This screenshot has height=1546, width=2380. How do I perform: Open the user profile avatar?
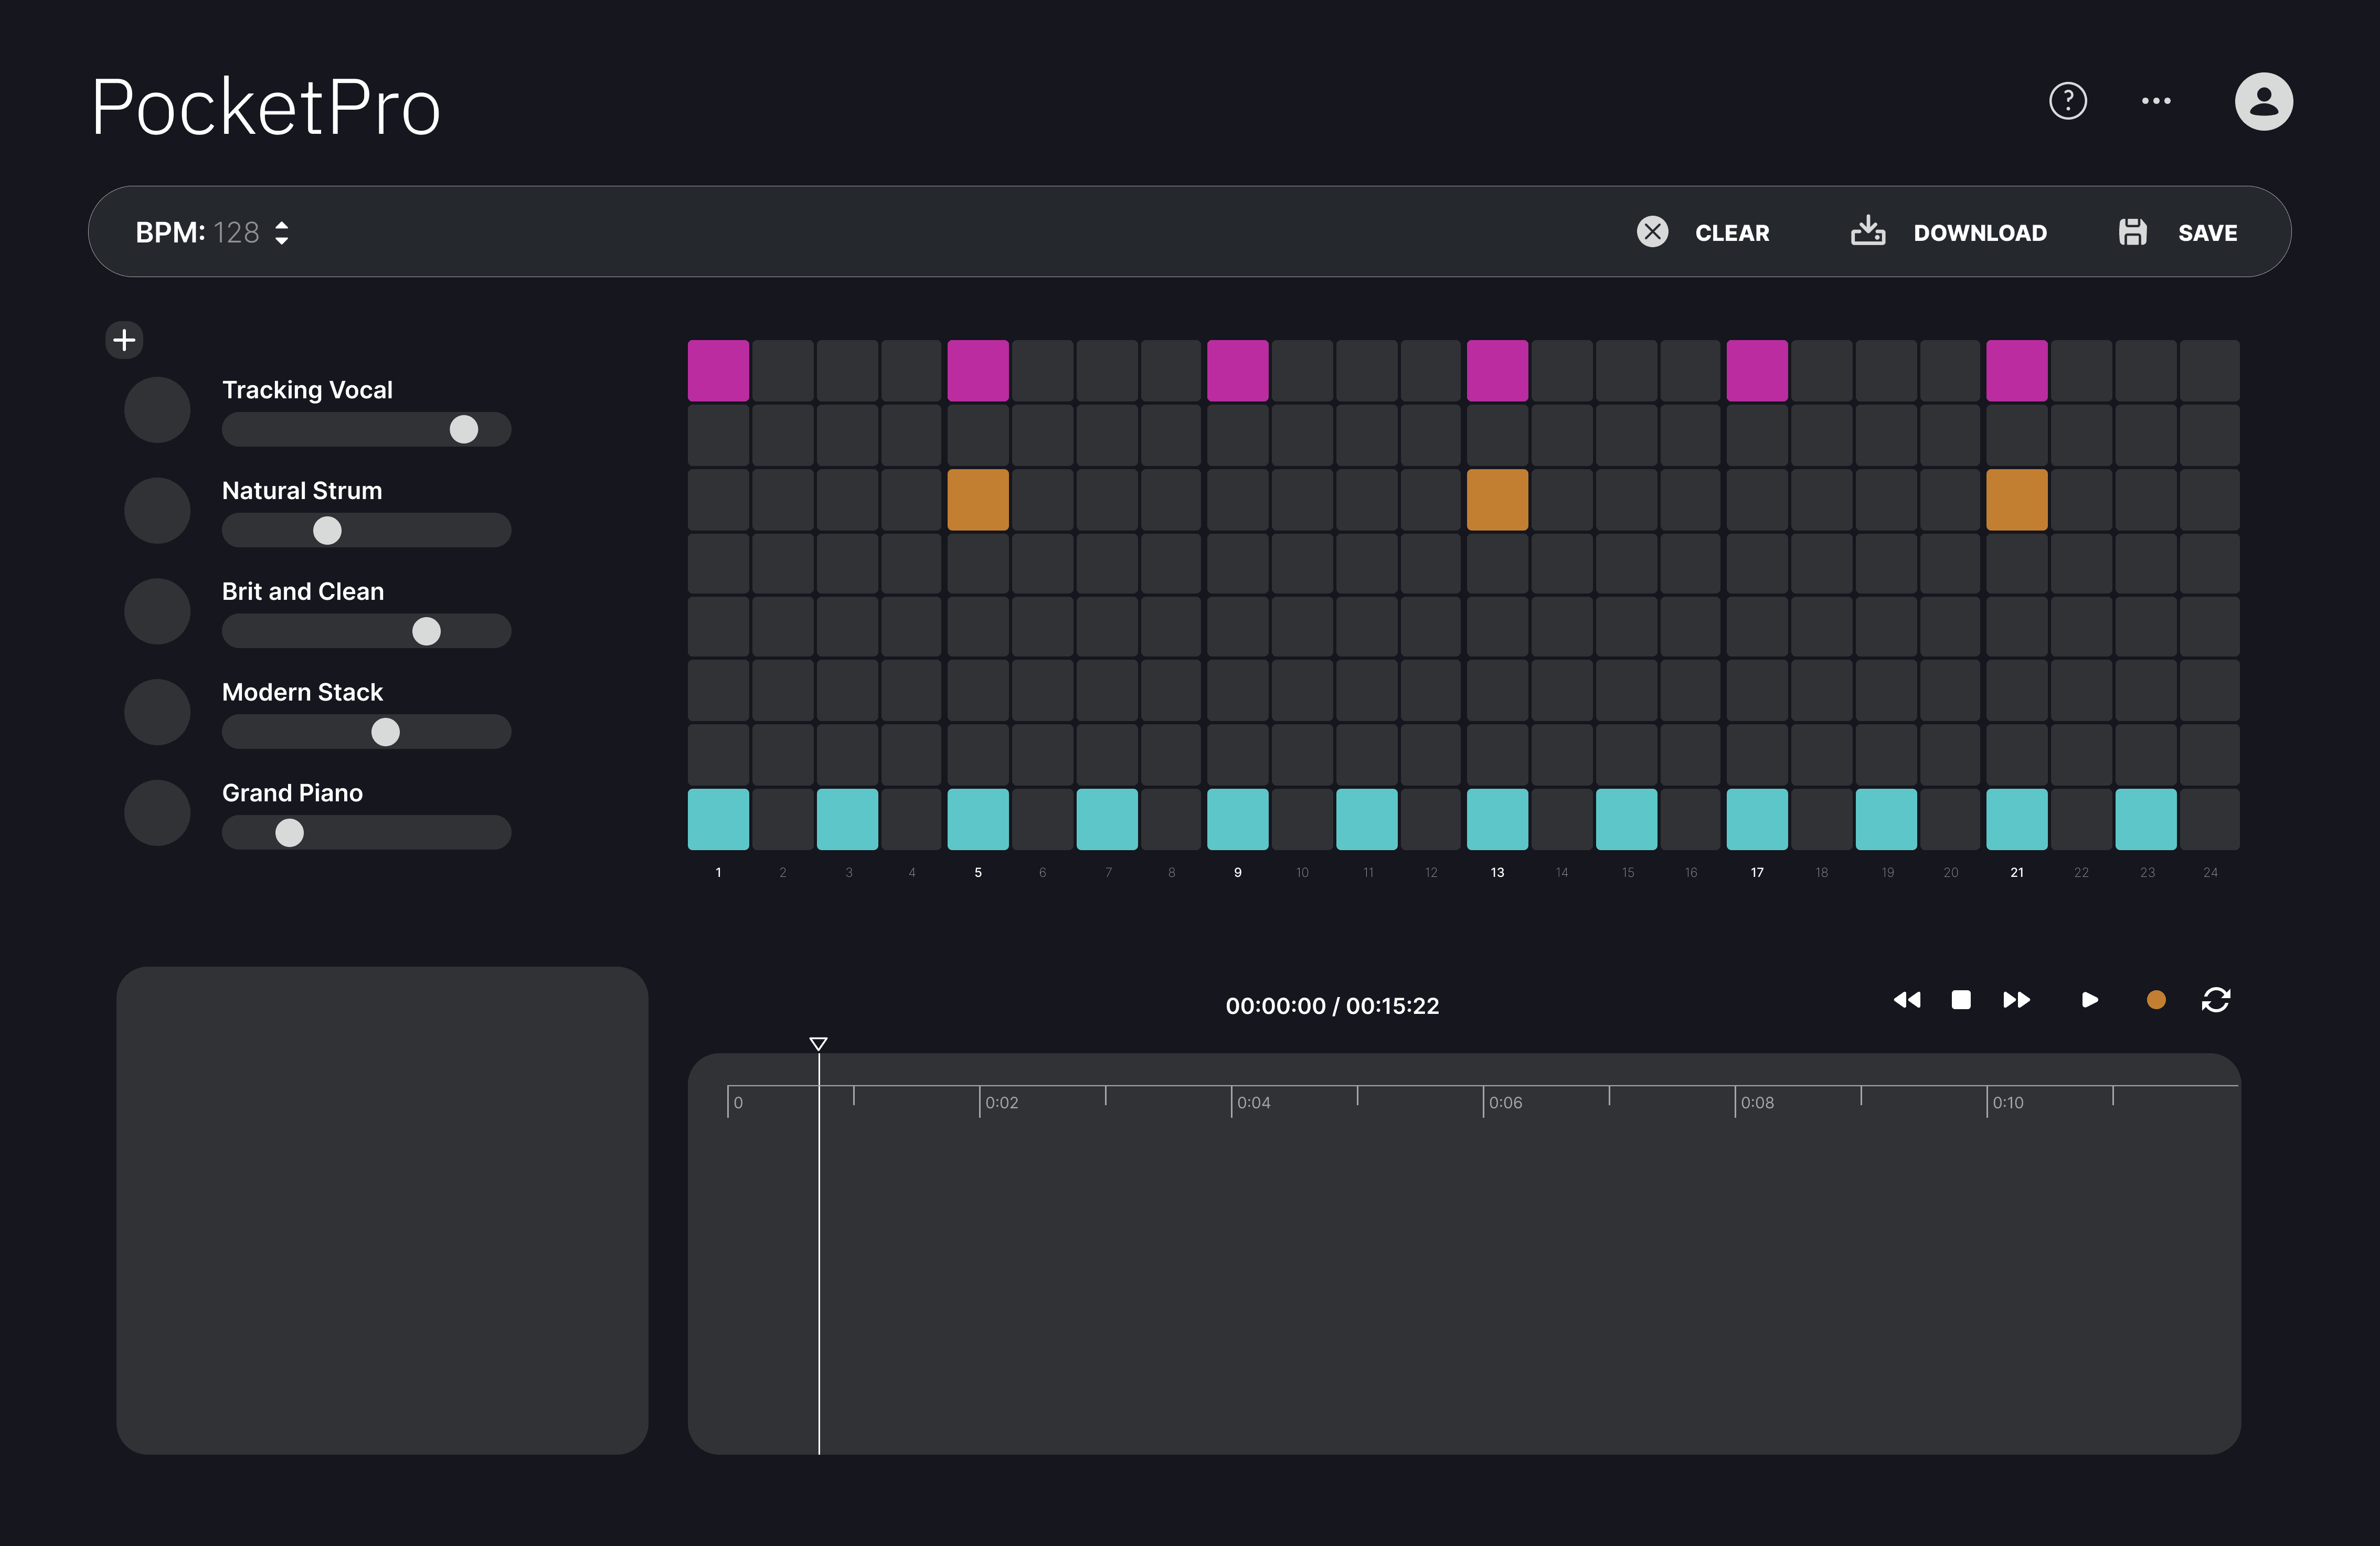(x=2263, y=101)
